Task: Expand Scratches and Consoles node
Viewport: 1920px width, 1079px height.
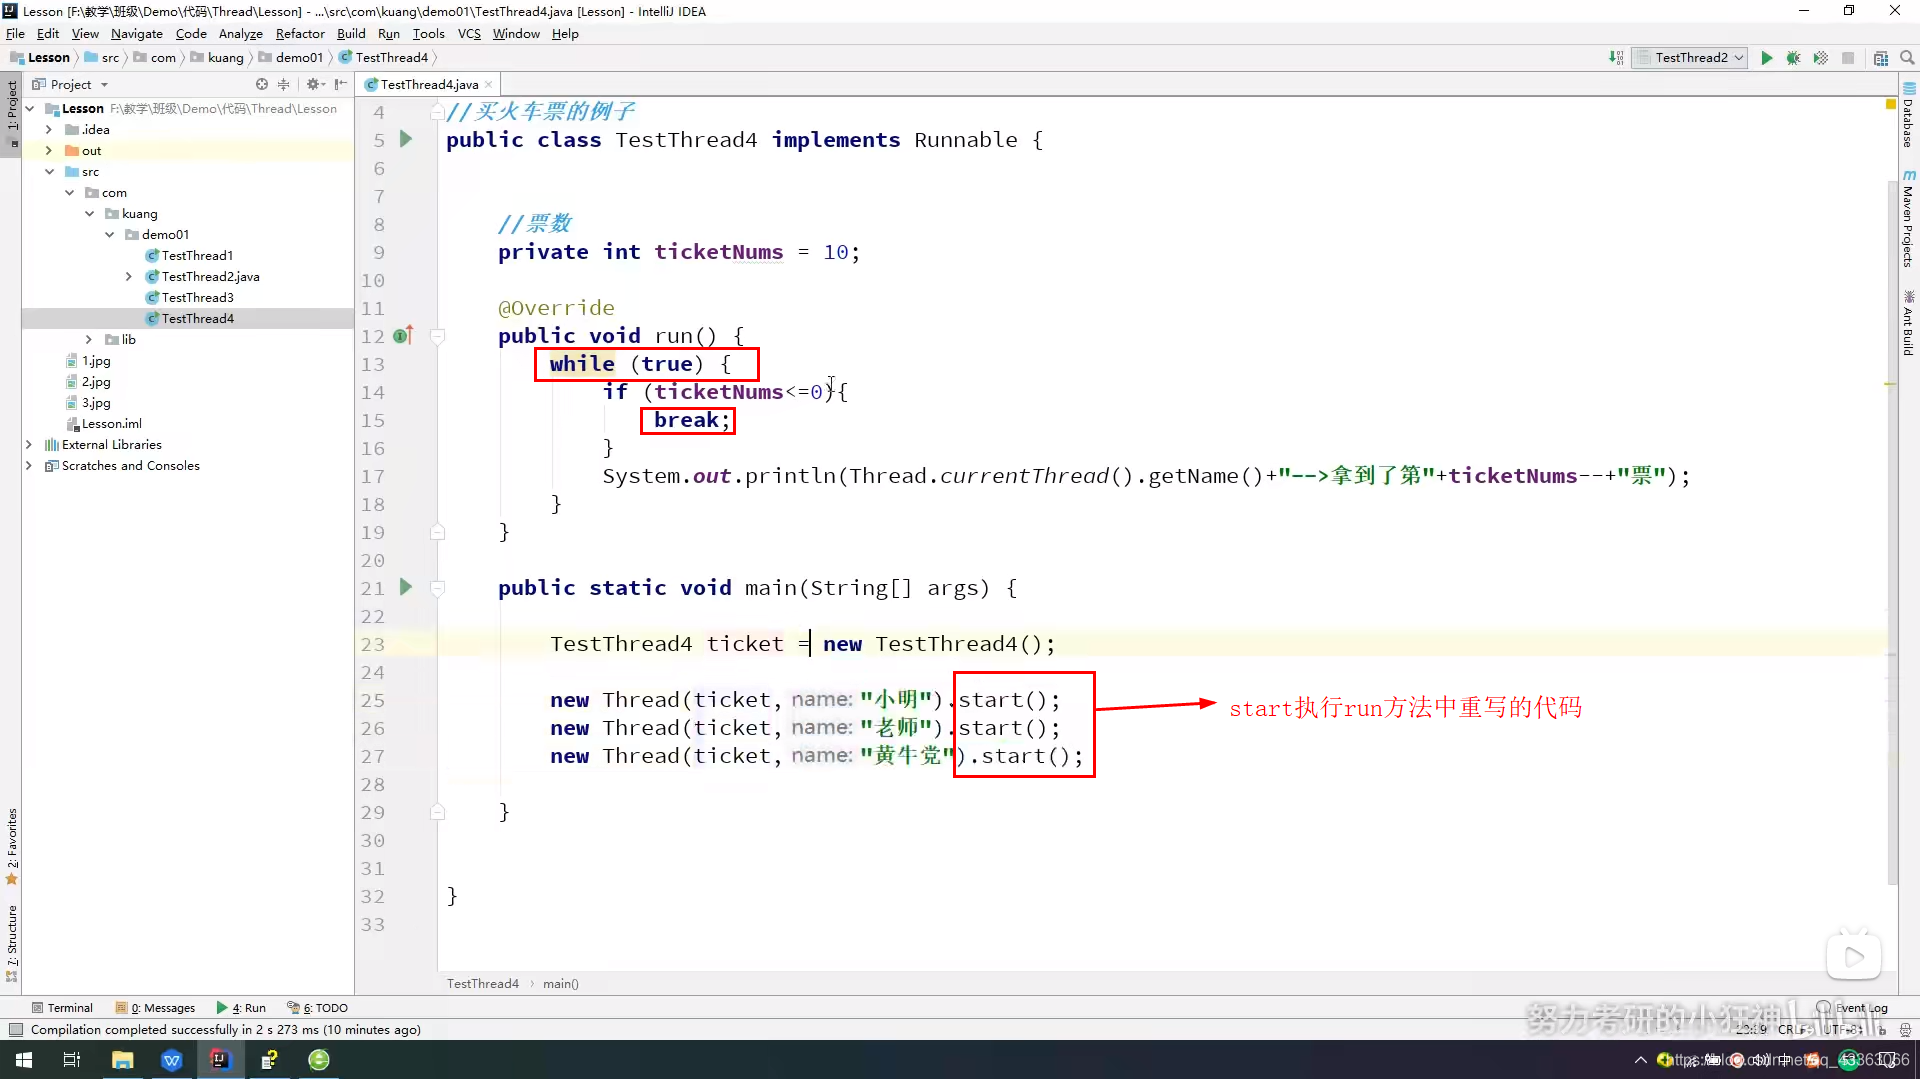Action: [28, 466]
